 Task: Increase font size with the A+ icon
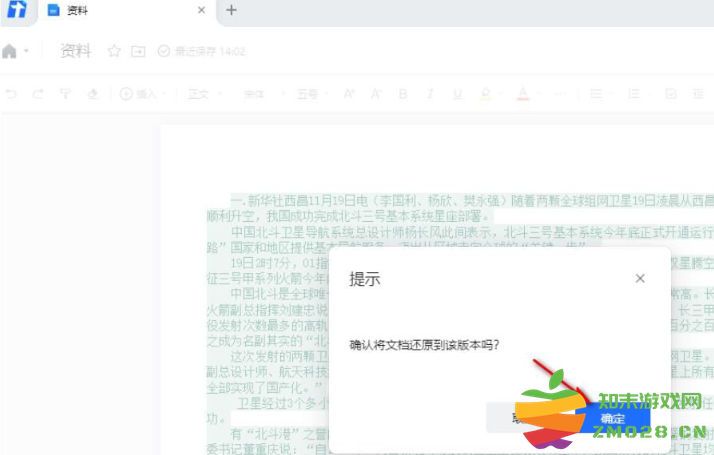[x=349, y=94]
